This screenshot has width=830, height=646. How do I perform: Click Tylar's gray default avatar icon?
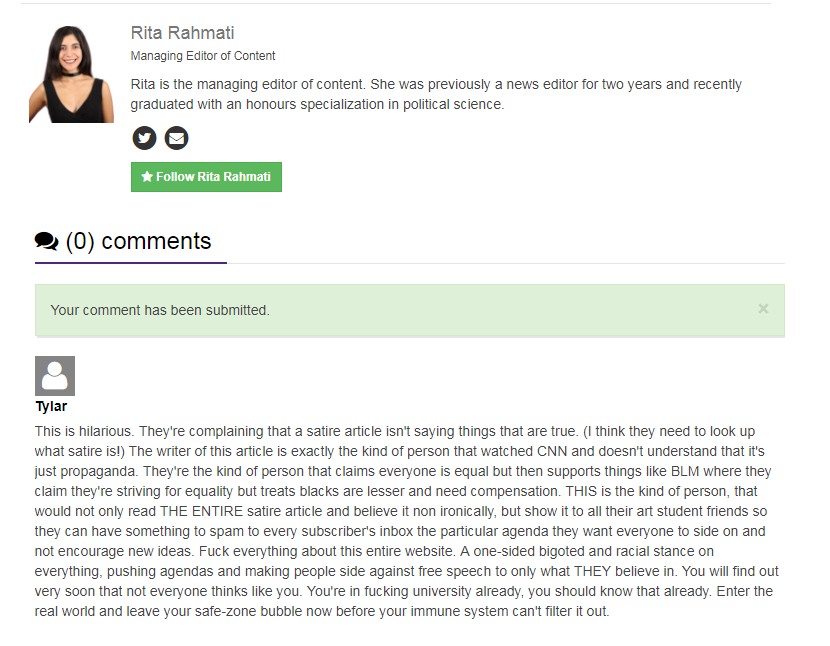pos(55,376)
